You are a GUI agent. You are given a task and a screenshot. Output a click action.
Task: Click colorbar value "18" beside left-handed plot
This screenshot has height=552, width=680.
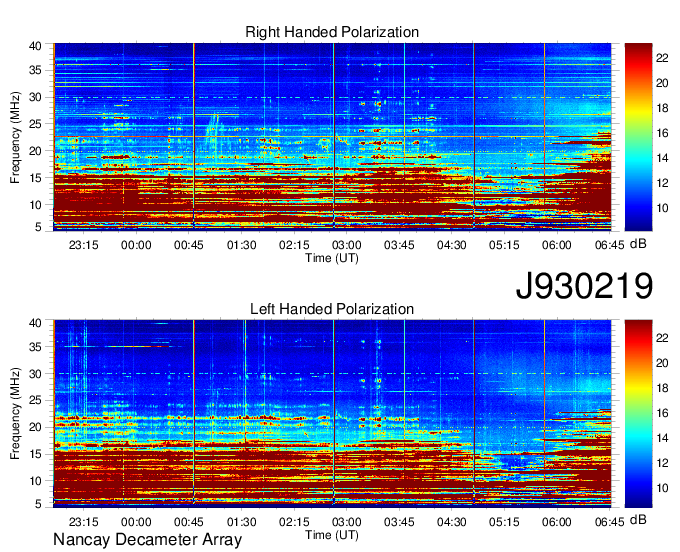662,388
